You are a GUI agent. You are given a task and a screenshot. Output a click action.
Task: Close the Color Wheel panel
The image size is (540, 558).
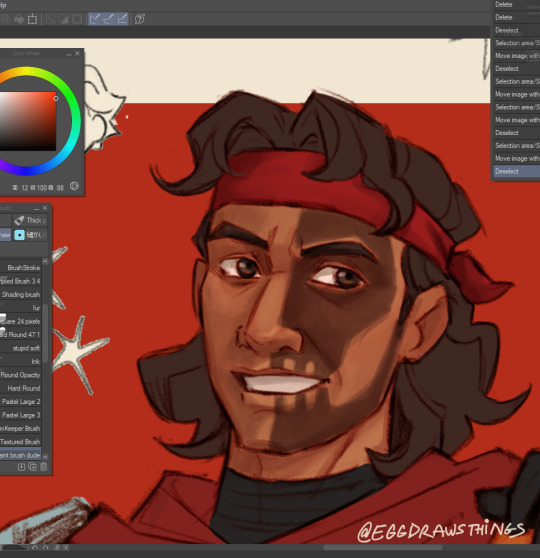77,53
